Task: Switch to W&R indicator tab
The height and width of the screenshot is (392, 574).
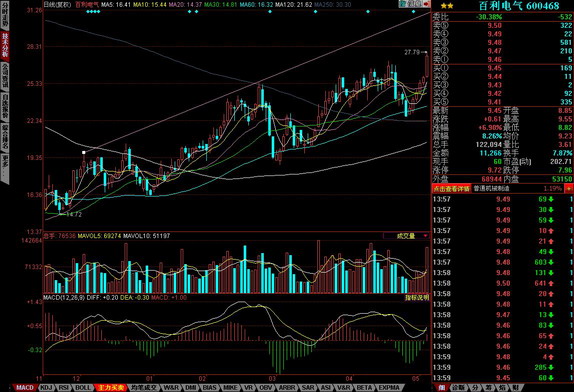Action: [x=171, y=387]
